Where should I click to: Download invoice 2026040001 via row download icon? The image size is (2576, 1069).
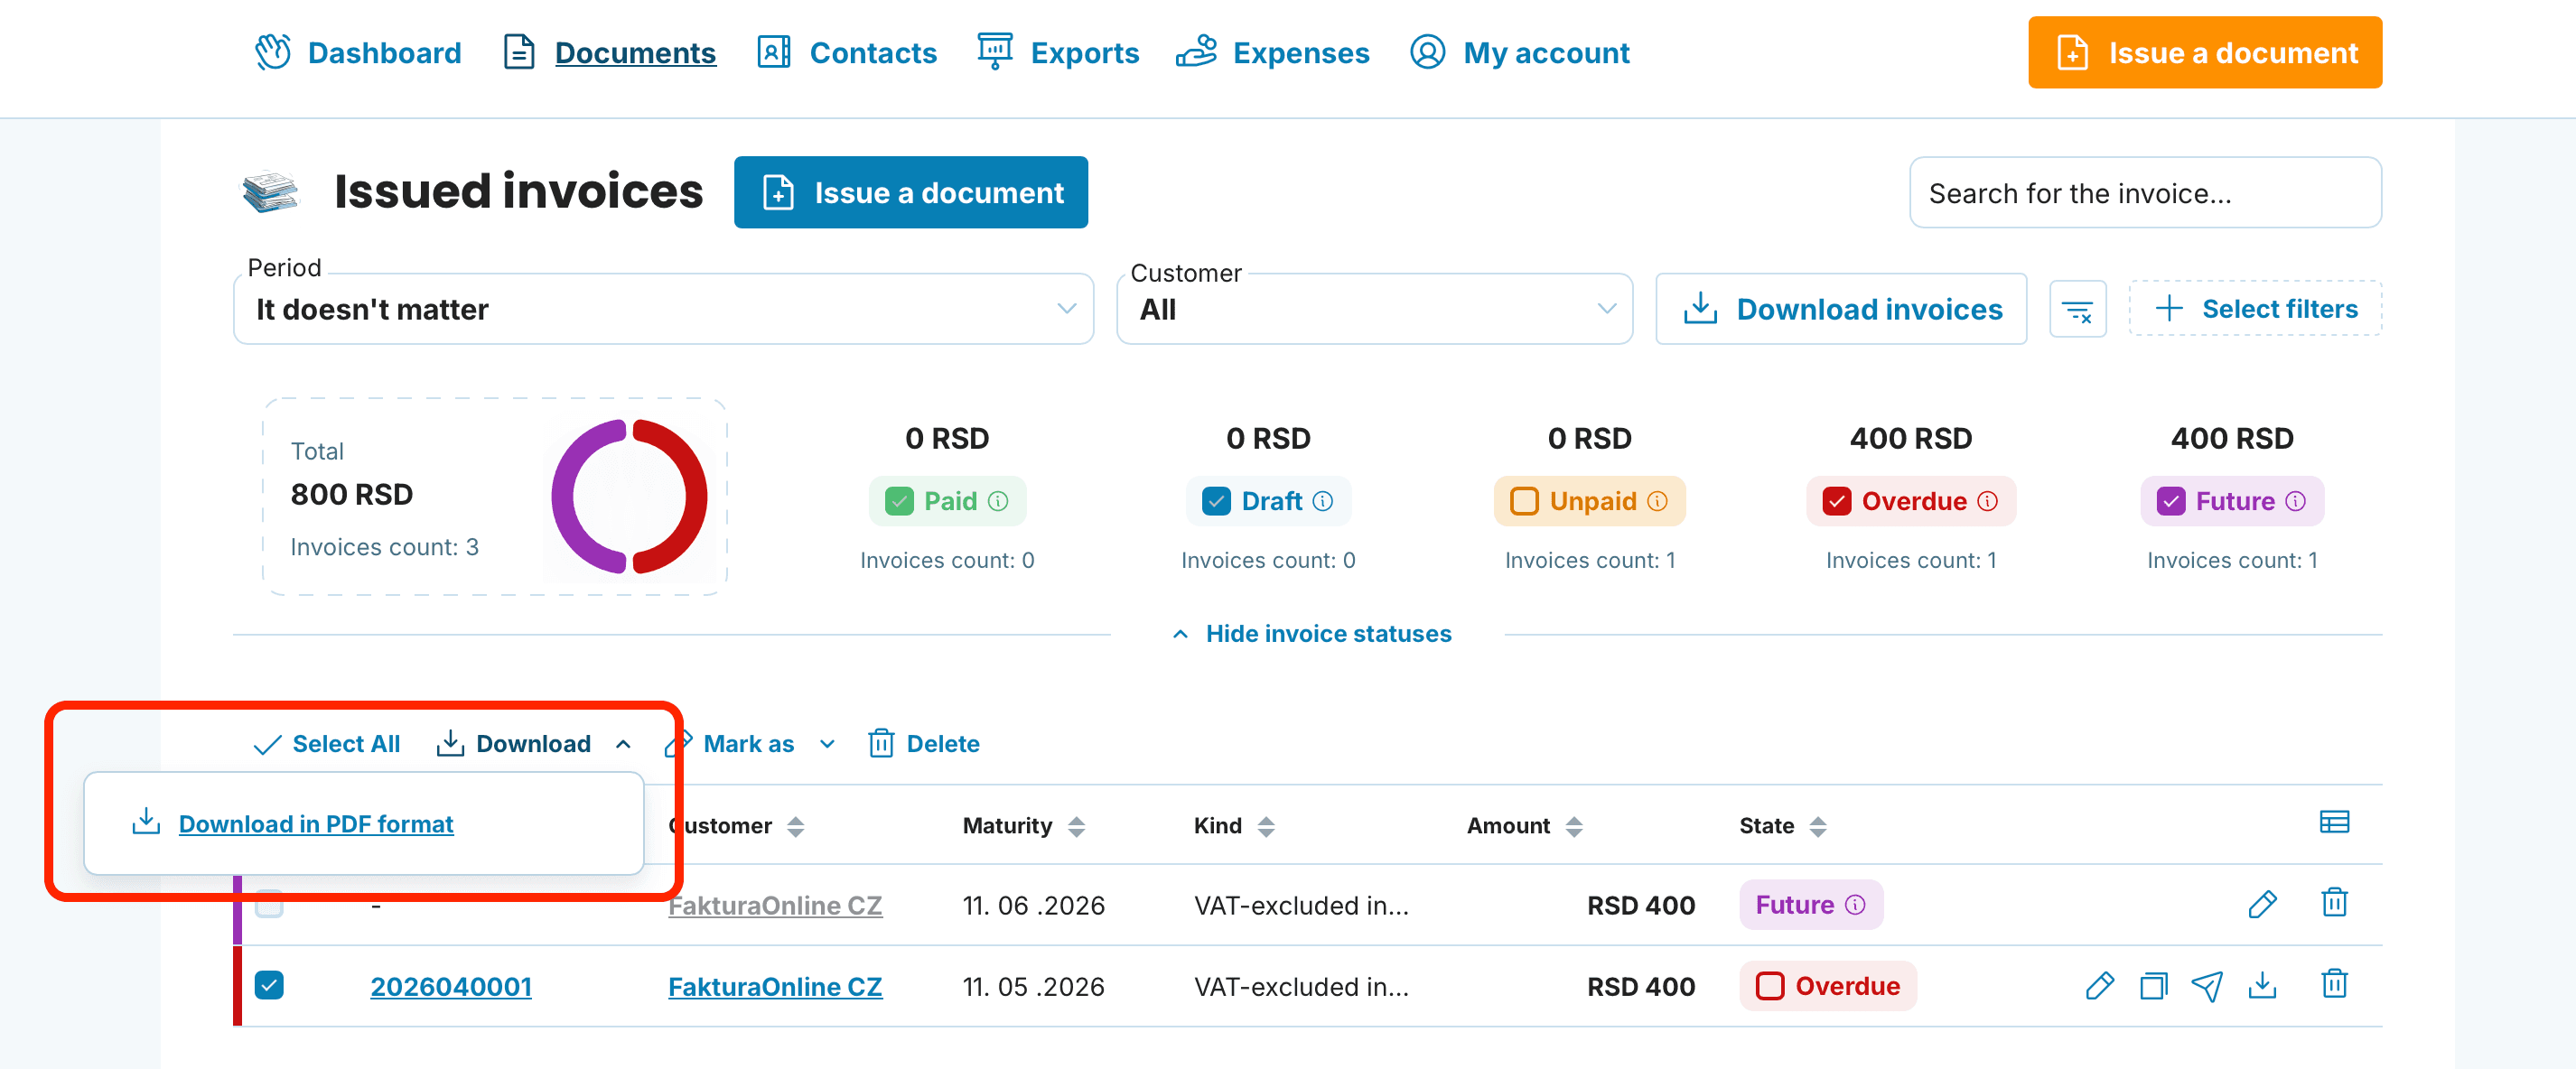tap(2261, 986)
